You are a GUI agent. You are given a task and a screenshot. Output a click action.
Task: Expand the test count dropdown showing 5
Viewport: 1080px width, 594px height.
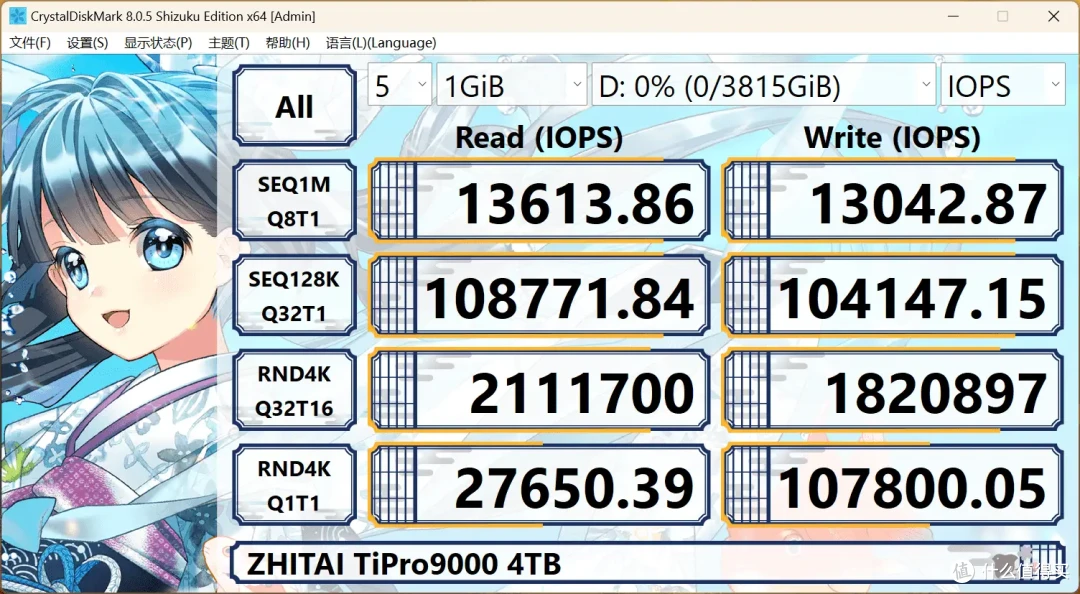399,85
